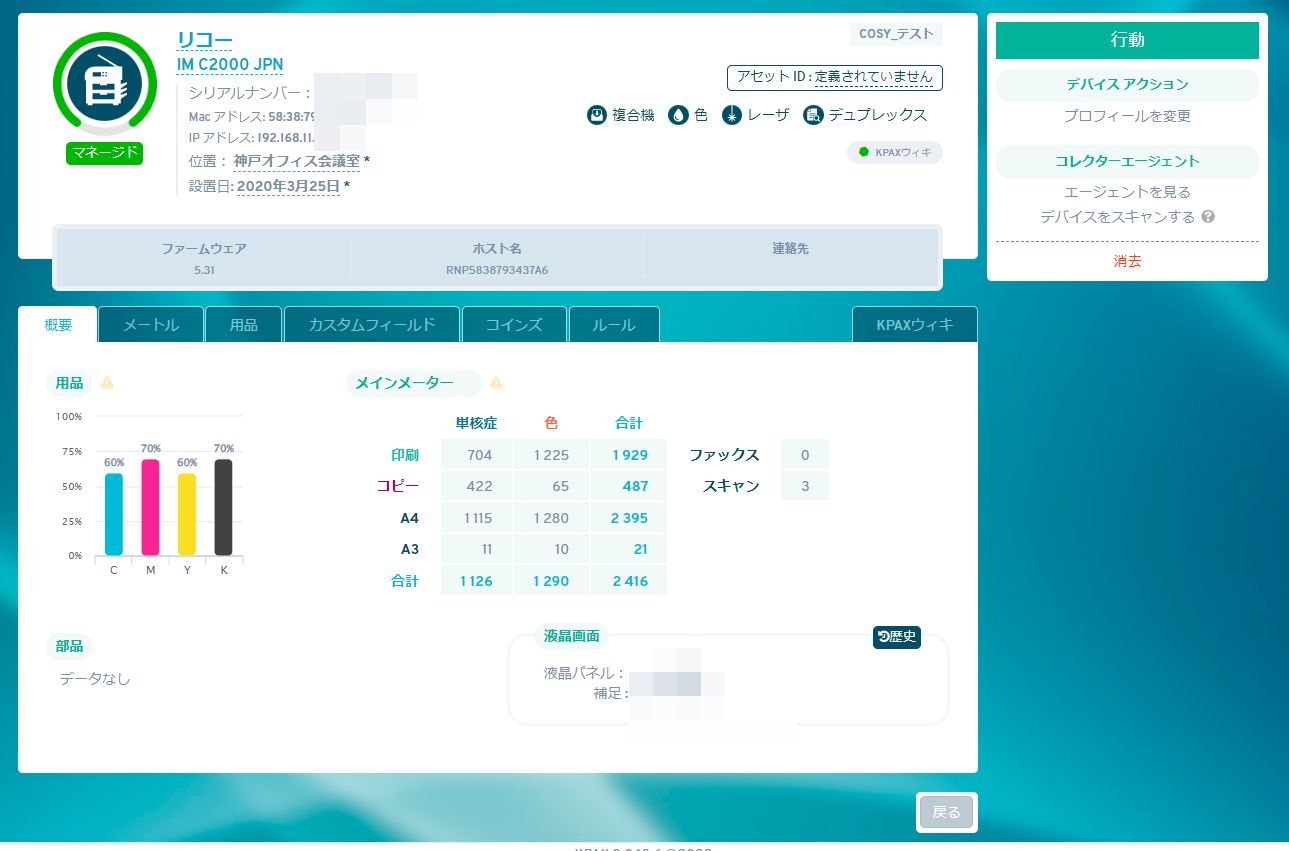Click the 複合機 multifunction type icon

click(x=597, y=115)
